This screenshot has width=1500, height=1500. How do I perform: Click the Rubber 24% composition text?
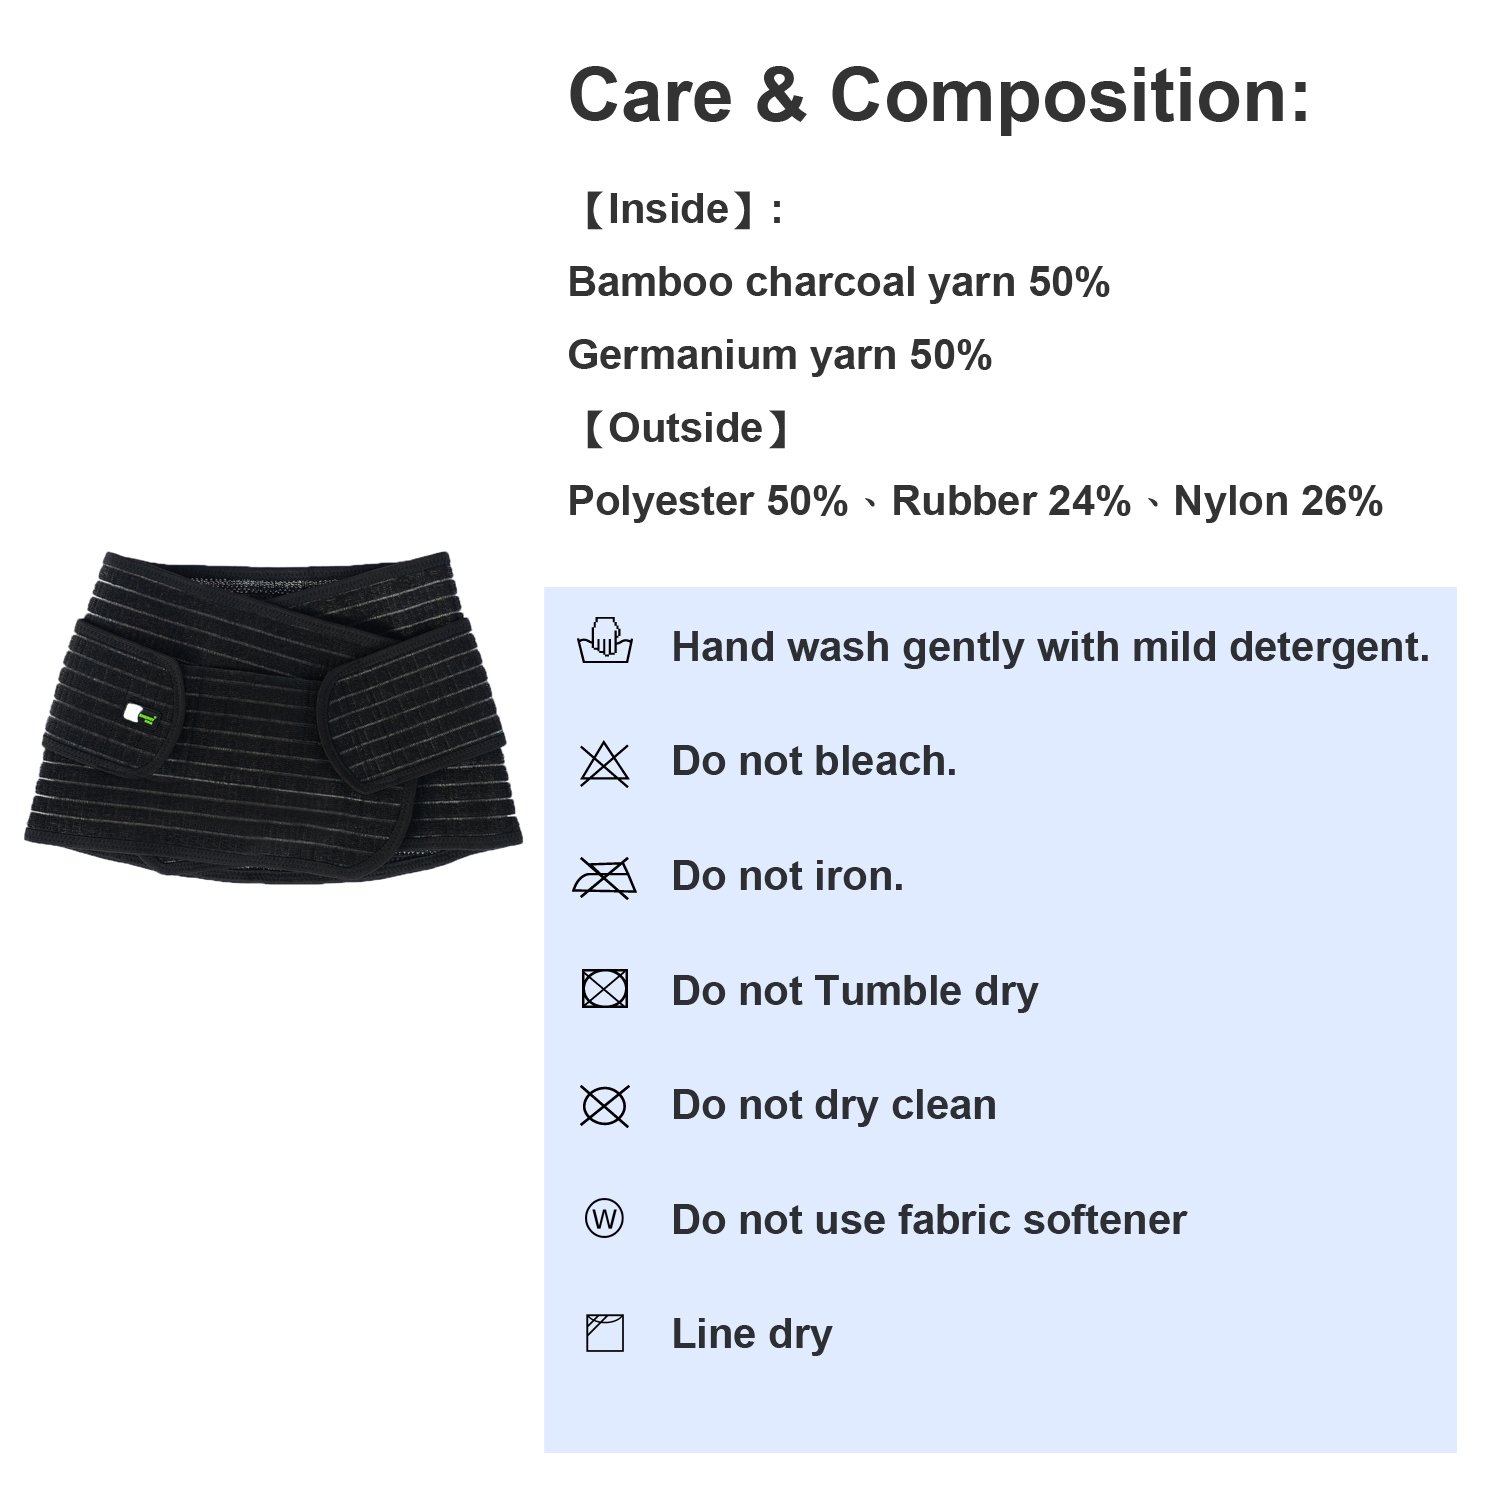click(x=1011, y=501)
